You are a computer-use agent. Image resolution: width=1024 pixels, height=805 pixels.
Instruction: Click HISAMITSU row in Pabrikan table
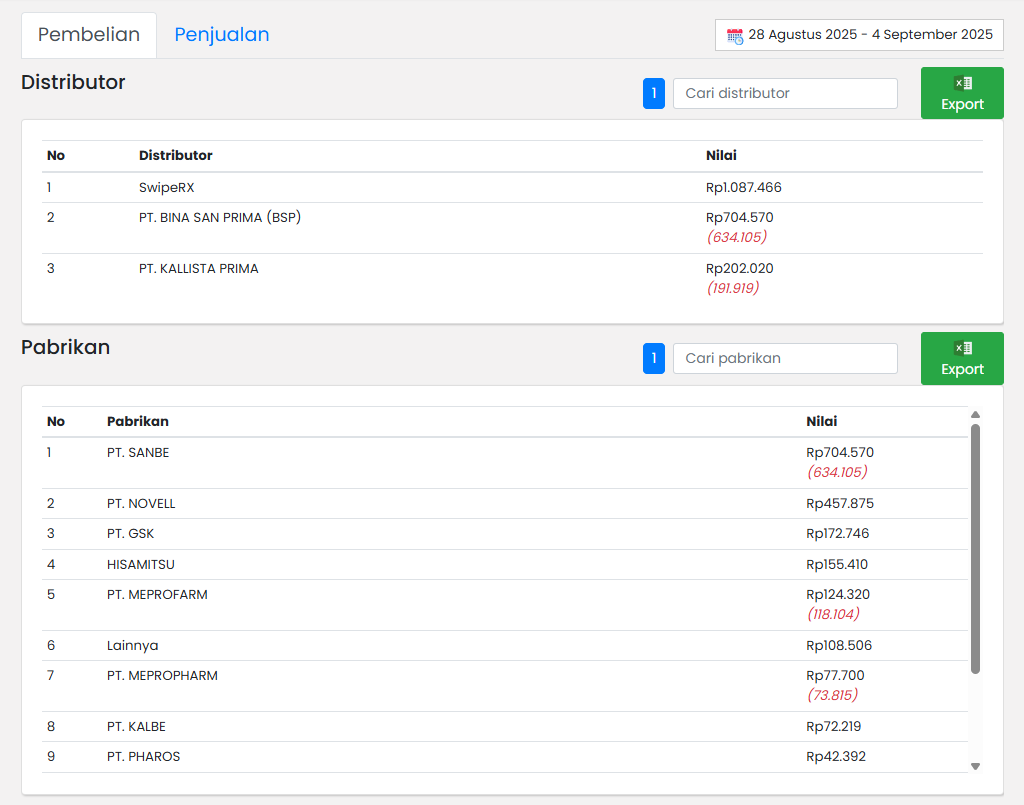(140, 565)
